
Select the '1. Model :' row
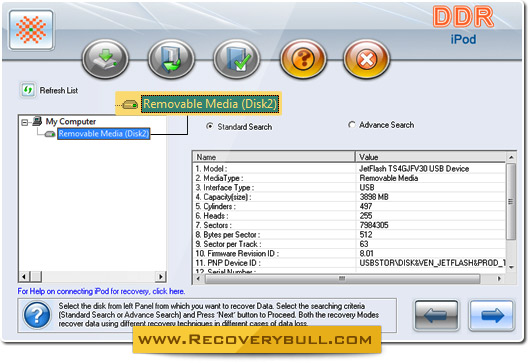coord(350,168)
